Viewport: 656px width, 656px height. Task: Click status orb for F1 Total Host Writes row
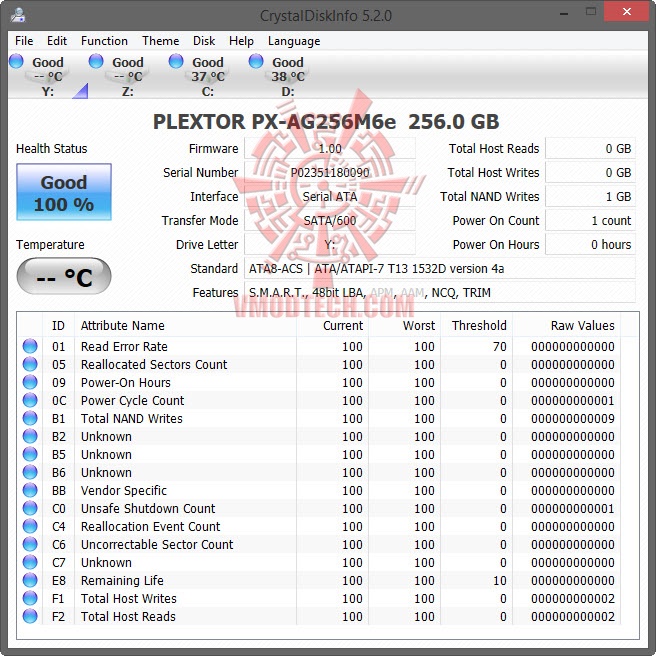pos(30,598)
